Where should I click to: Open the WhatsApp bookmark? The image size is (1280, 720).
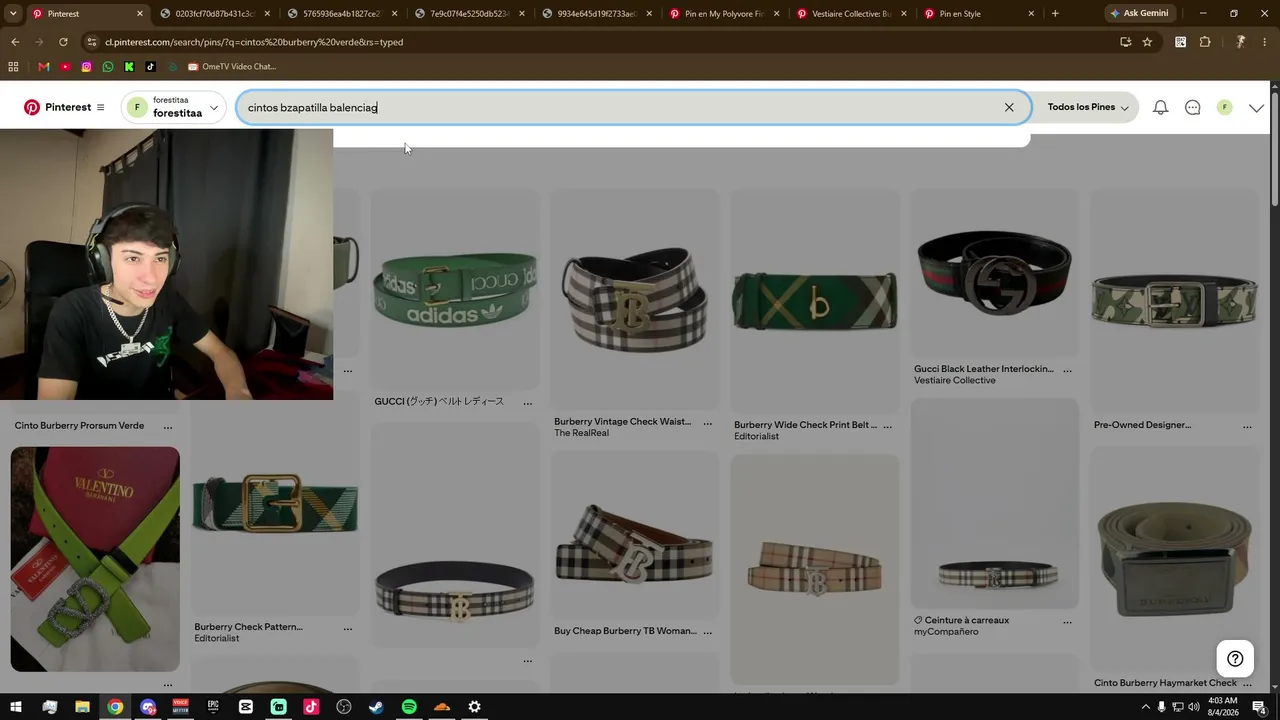(x=108, y=67)
